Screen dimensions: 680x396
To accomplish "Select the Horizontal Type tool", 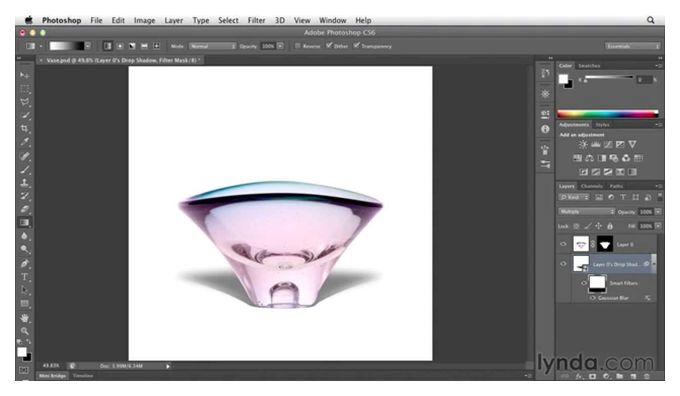I will pos(25,277).
